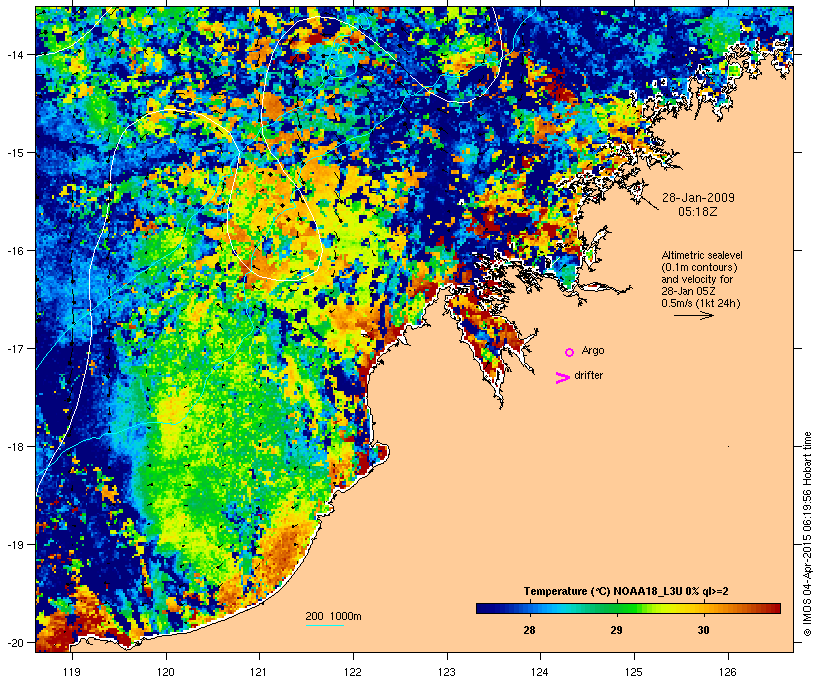Viewport: 820px width, 680px height.
Task: Click the 0.5m/s velocity scale arrow
Action: 693,315
